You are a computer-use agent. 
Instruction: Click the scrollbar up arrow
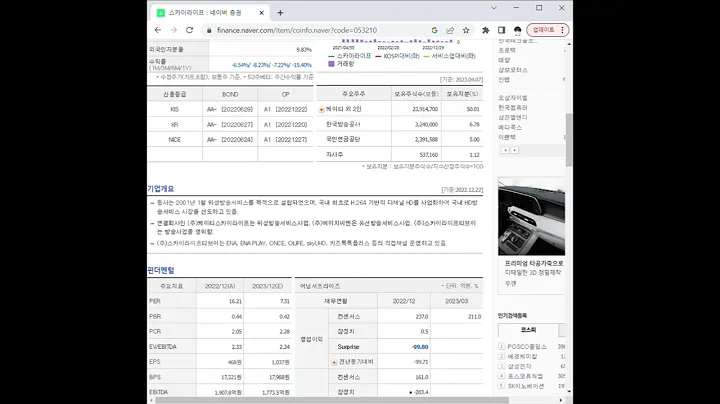569,44
